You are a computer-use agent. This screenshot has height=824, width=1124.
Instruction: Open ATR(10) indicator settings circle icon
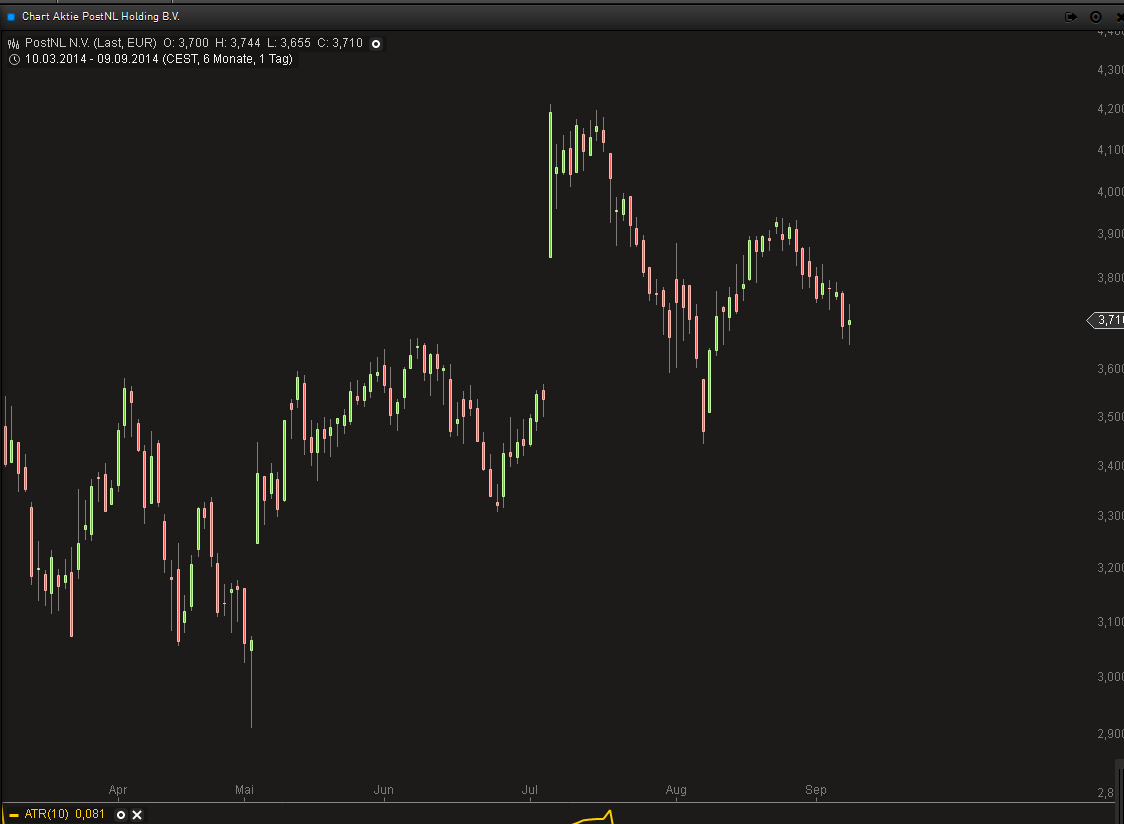(x=121, y=815)
